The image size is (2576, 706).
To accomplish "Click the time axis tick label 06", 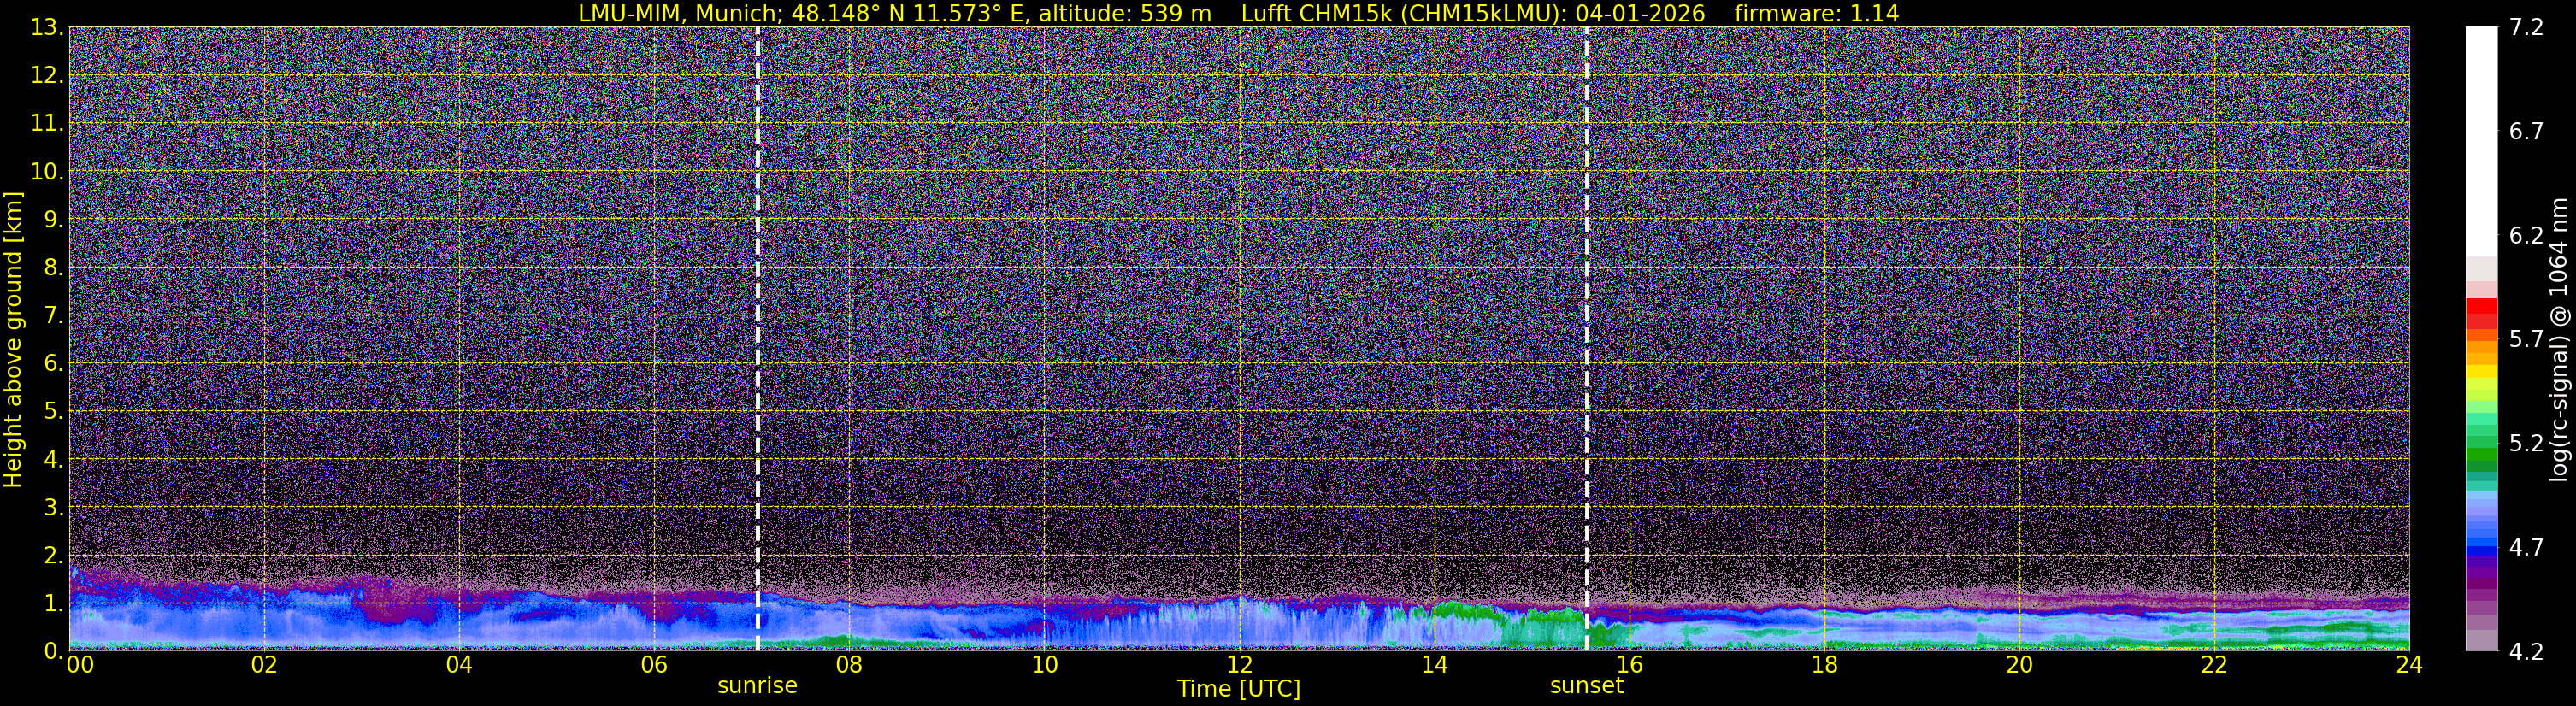I will pos(654,666).
